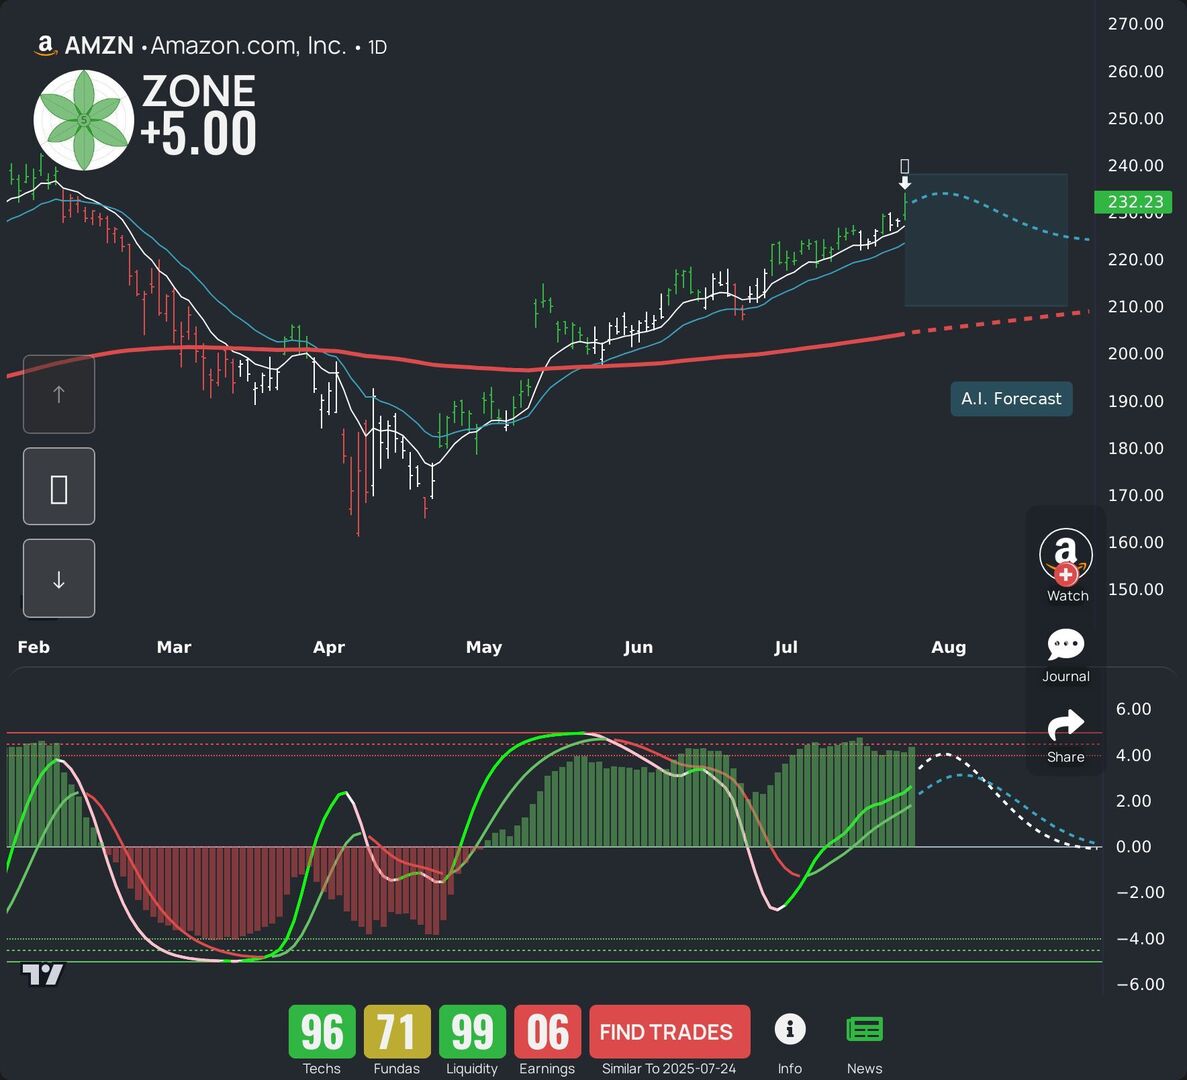Click the 270.00 price axis label
Viewport: 1187px width, 1080px height.
(1136, 24)
